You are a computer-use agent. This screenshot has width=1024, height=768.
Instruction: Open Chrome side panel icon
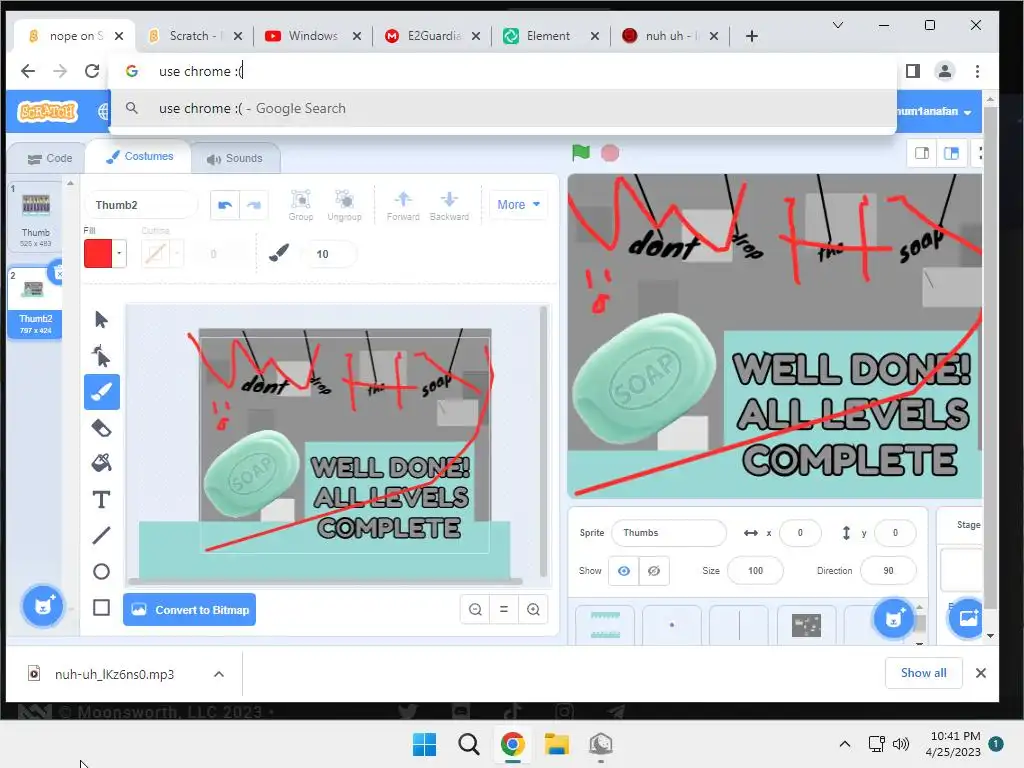point(913,71)
